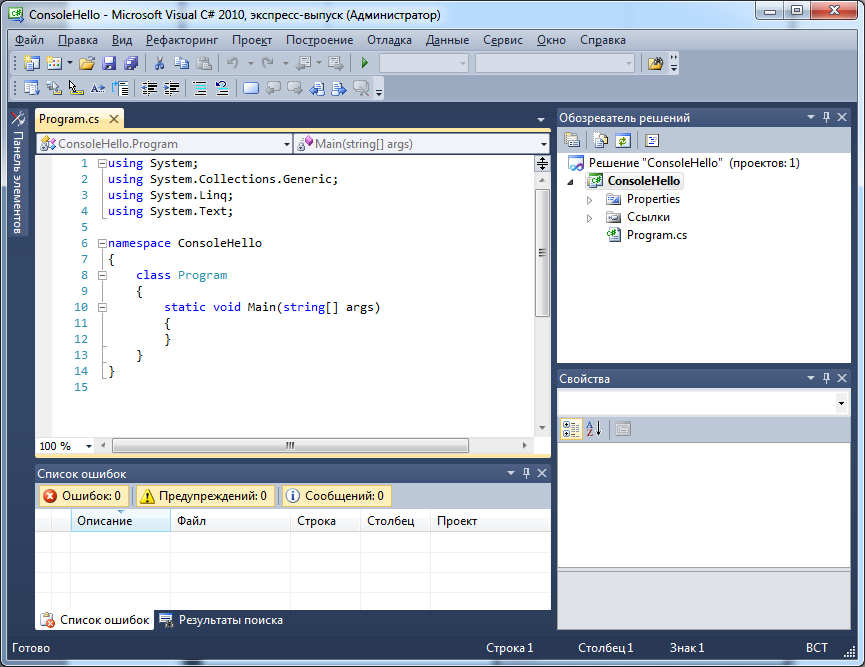The height and width of the screenshot is (667, 865).
Task: Toggle the Warnings: 0 filter
Action: point(204,496)
